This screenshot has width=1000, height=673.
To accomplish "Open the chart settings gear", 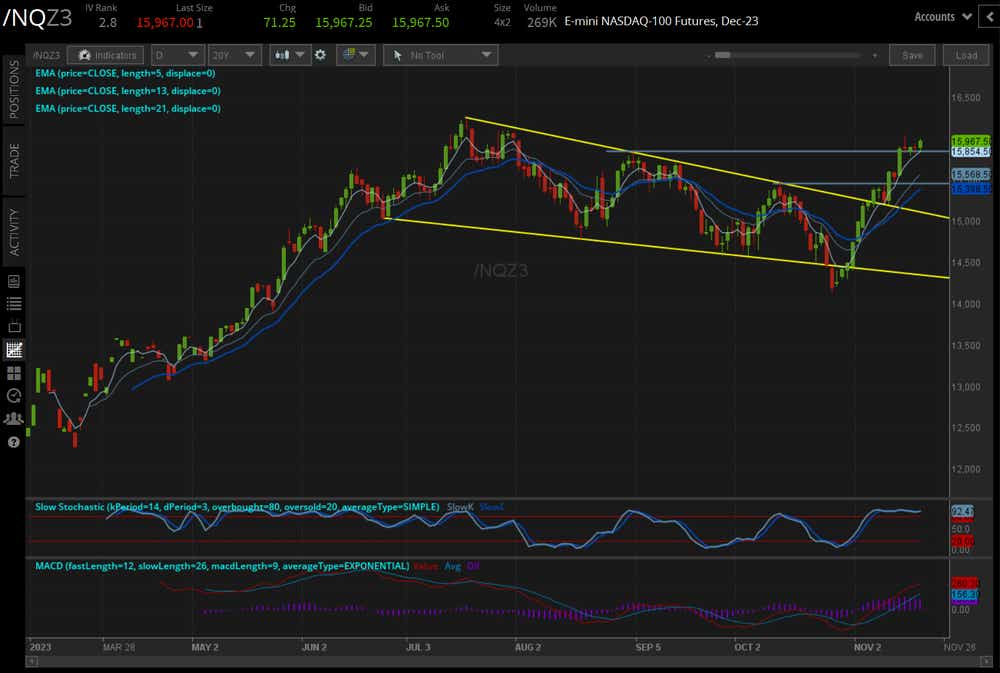I will [x=320, y=55].
